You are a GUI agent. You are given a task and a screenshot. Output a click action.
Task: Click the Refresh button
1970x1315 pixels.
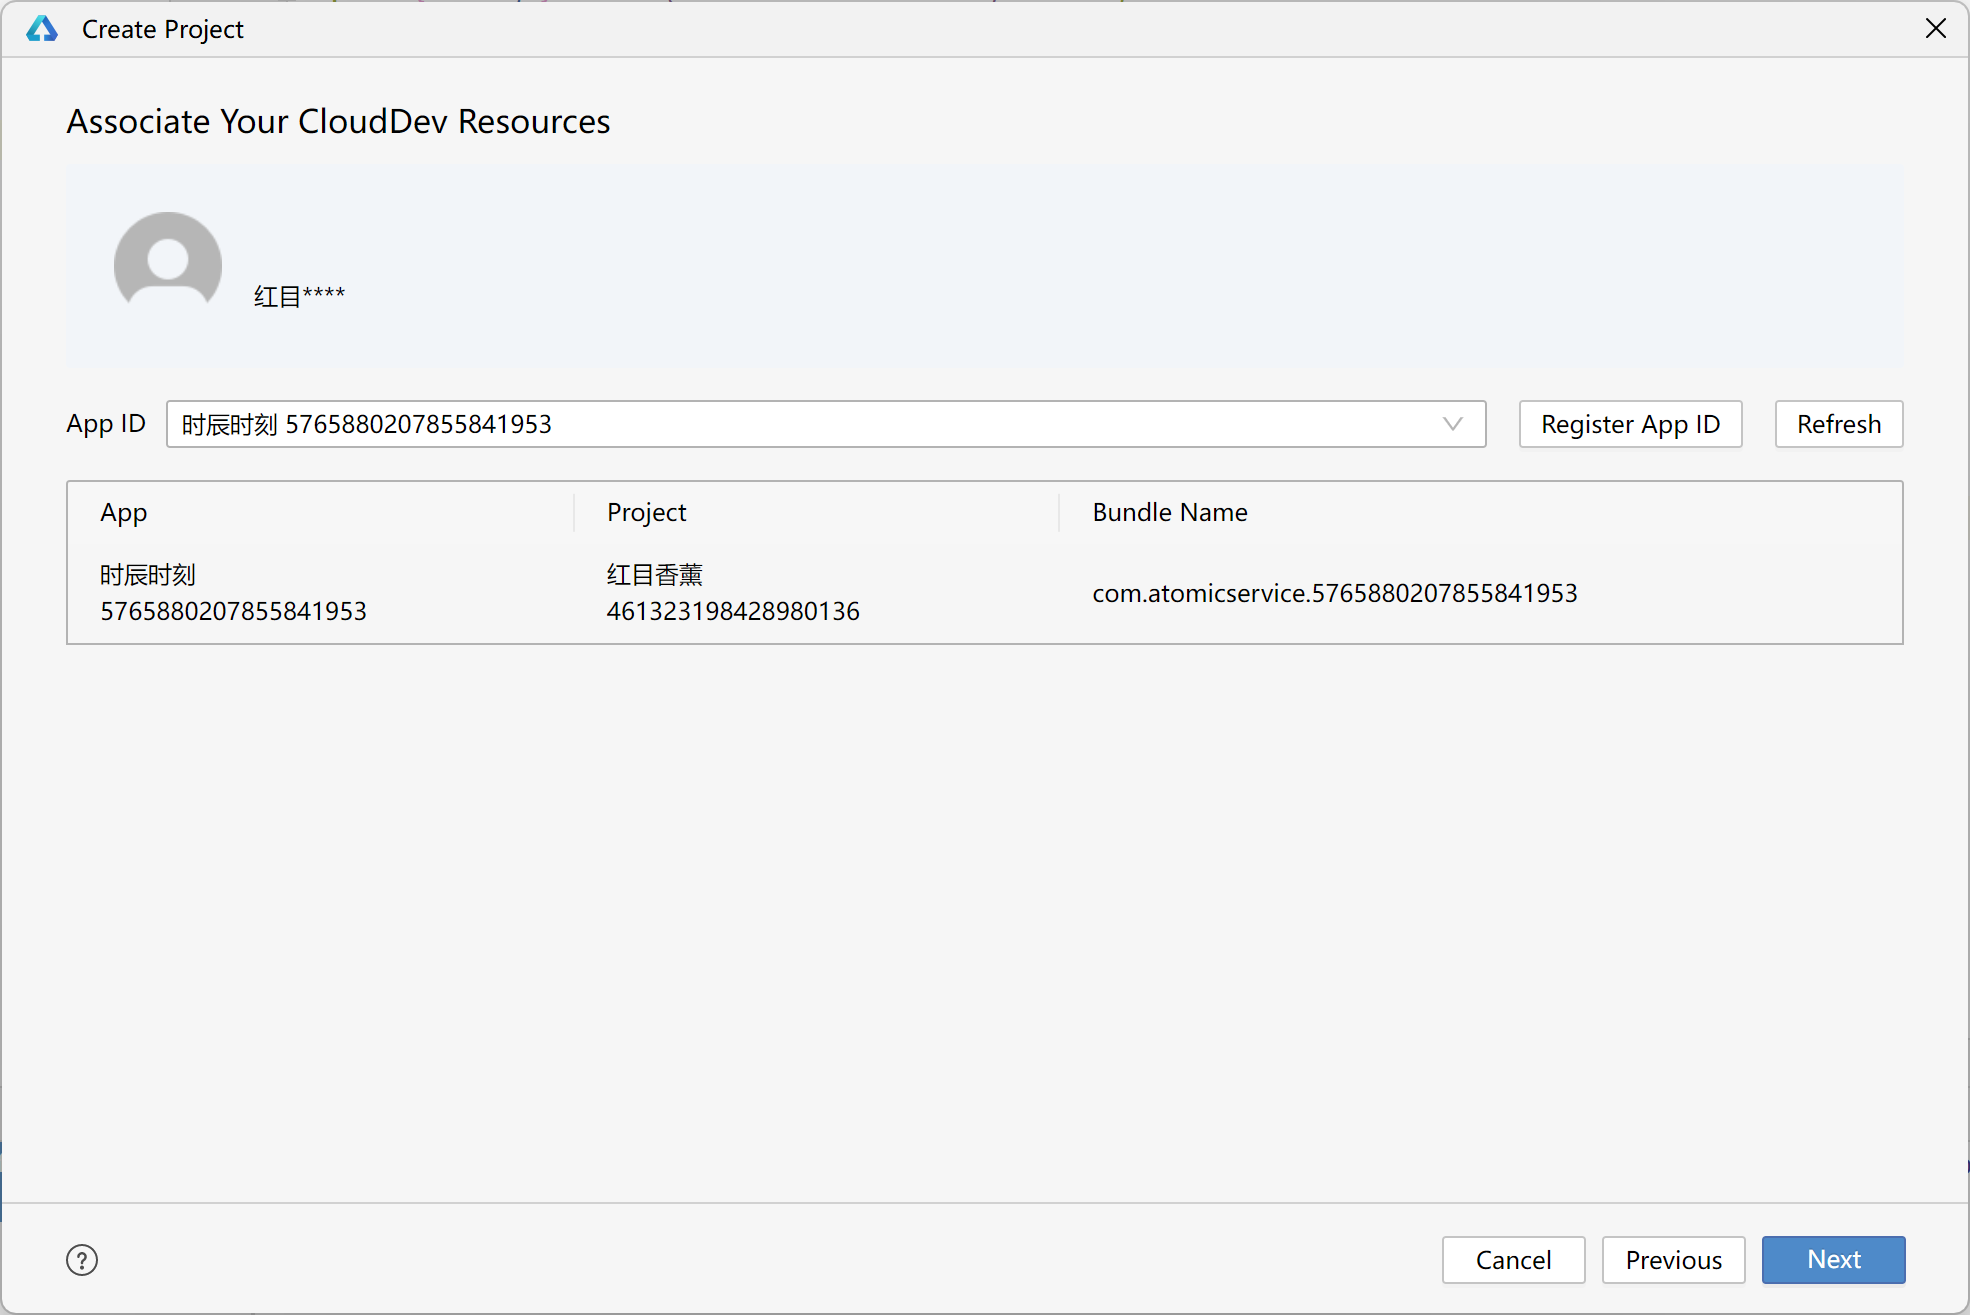(1838, 424)
